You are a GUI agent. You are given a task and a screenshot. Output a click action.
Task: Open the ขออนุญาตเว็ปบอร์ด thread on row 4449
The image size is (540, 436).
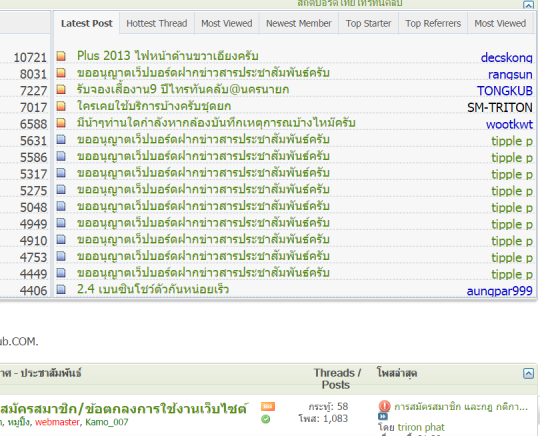click(x=203, y=273)
